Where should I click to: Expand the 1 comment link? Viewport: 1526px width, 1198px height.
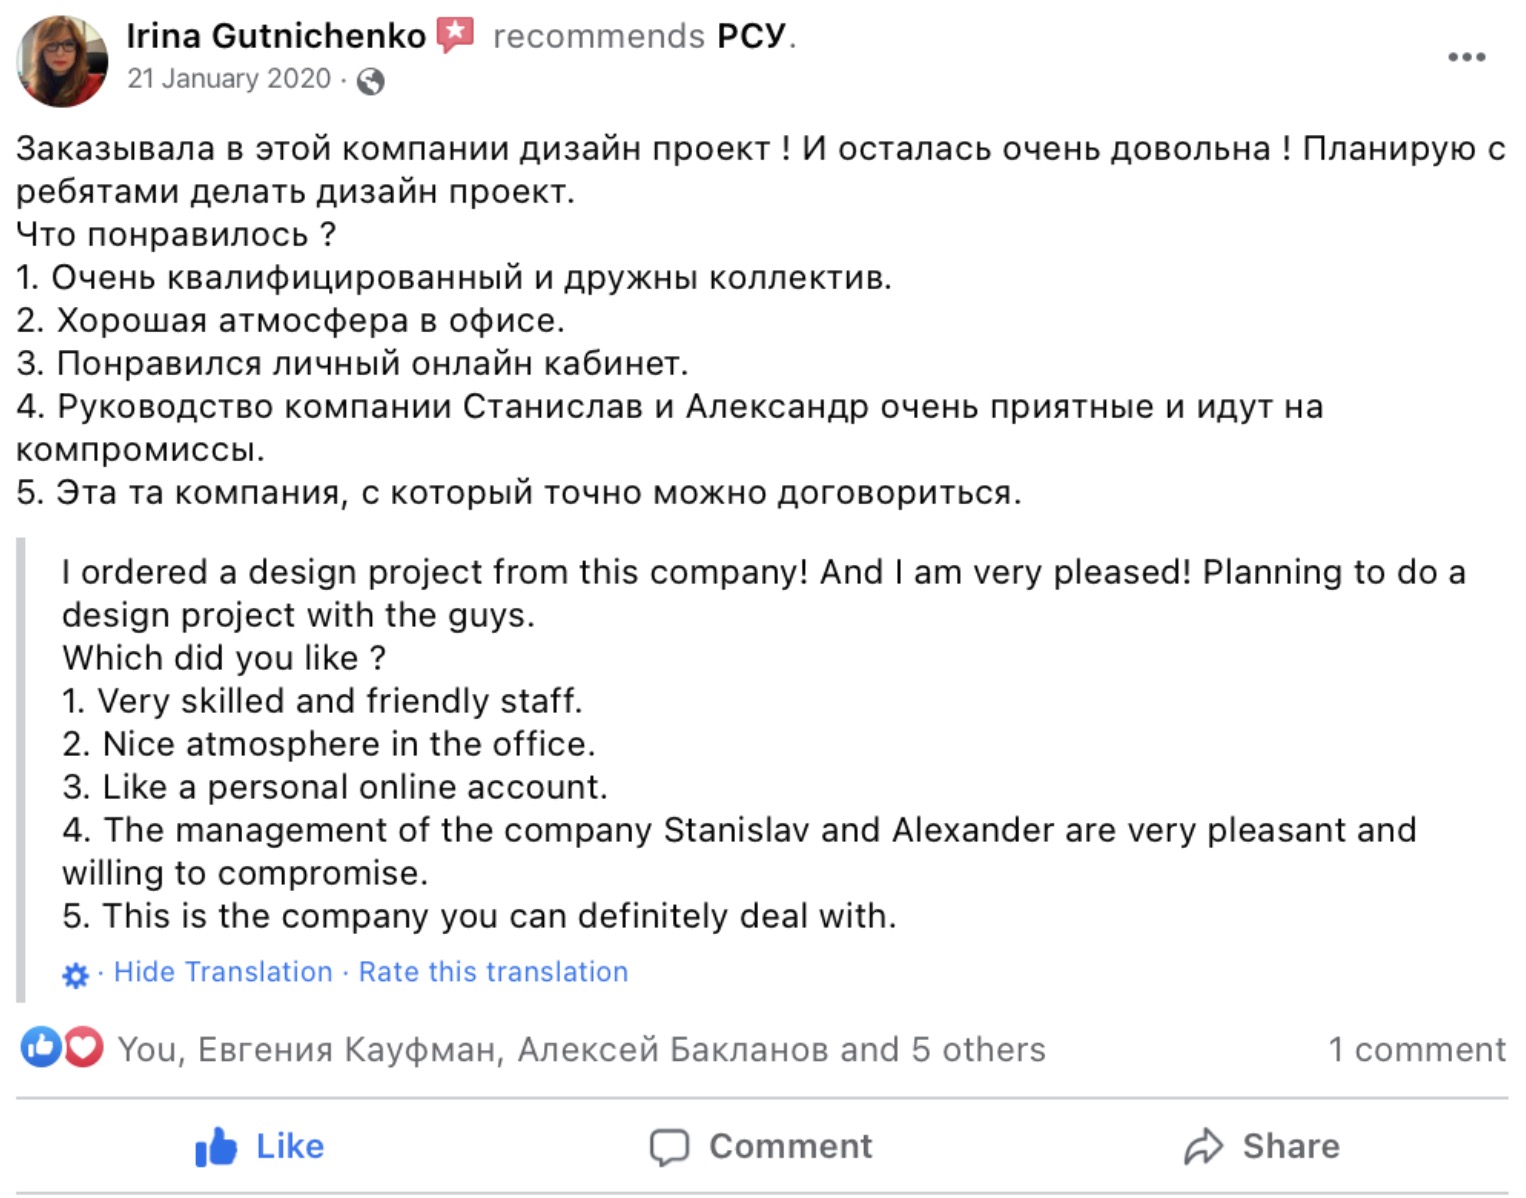tap(1416, 1050)
